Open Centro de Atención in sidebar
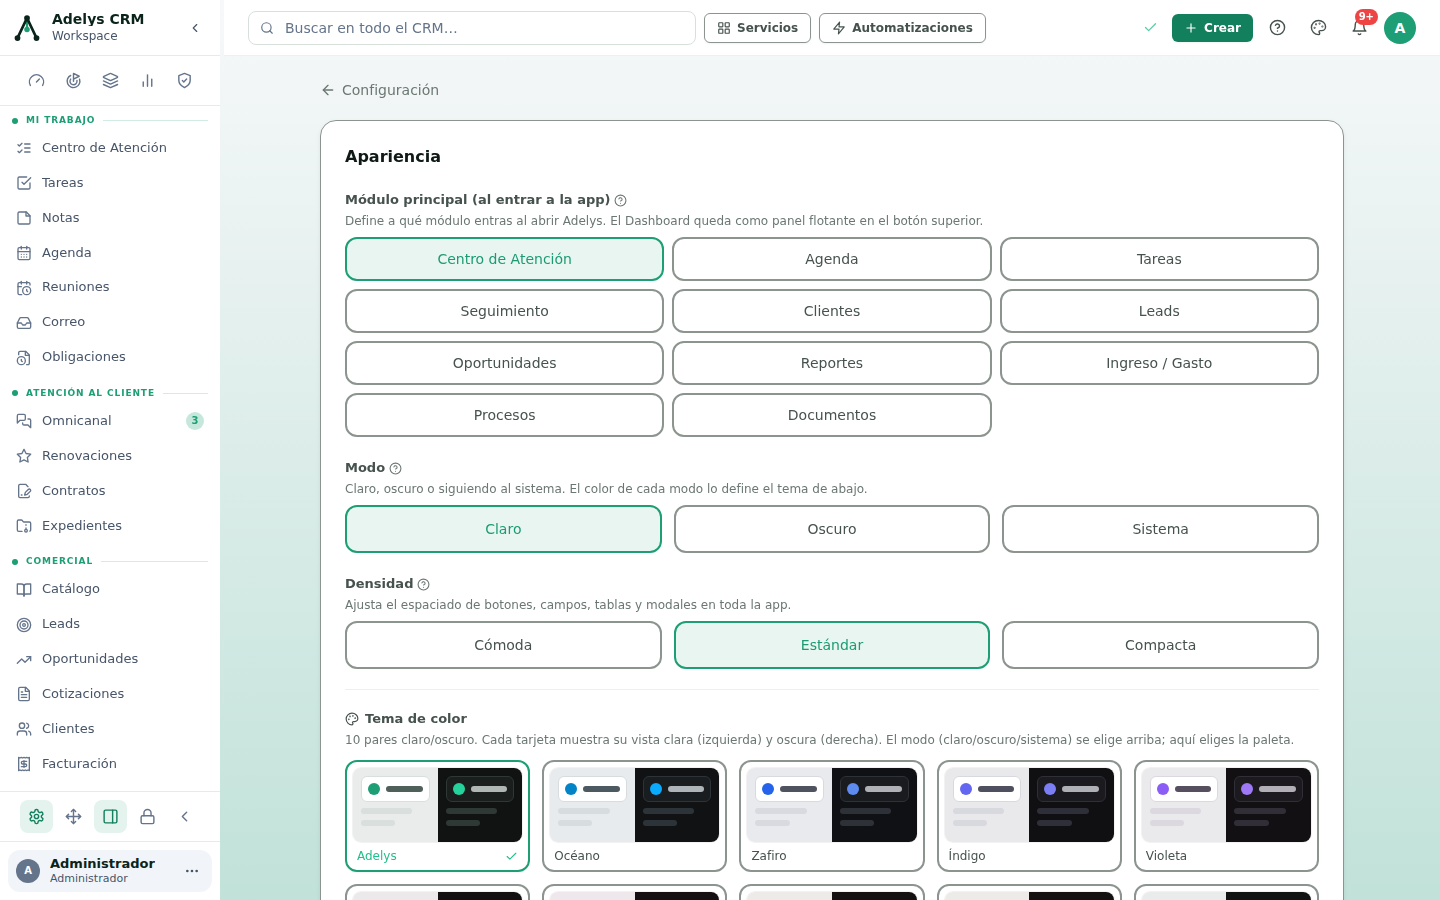Image resolution: width=1440 pixels, height=900 pixels. coord(110,148)
